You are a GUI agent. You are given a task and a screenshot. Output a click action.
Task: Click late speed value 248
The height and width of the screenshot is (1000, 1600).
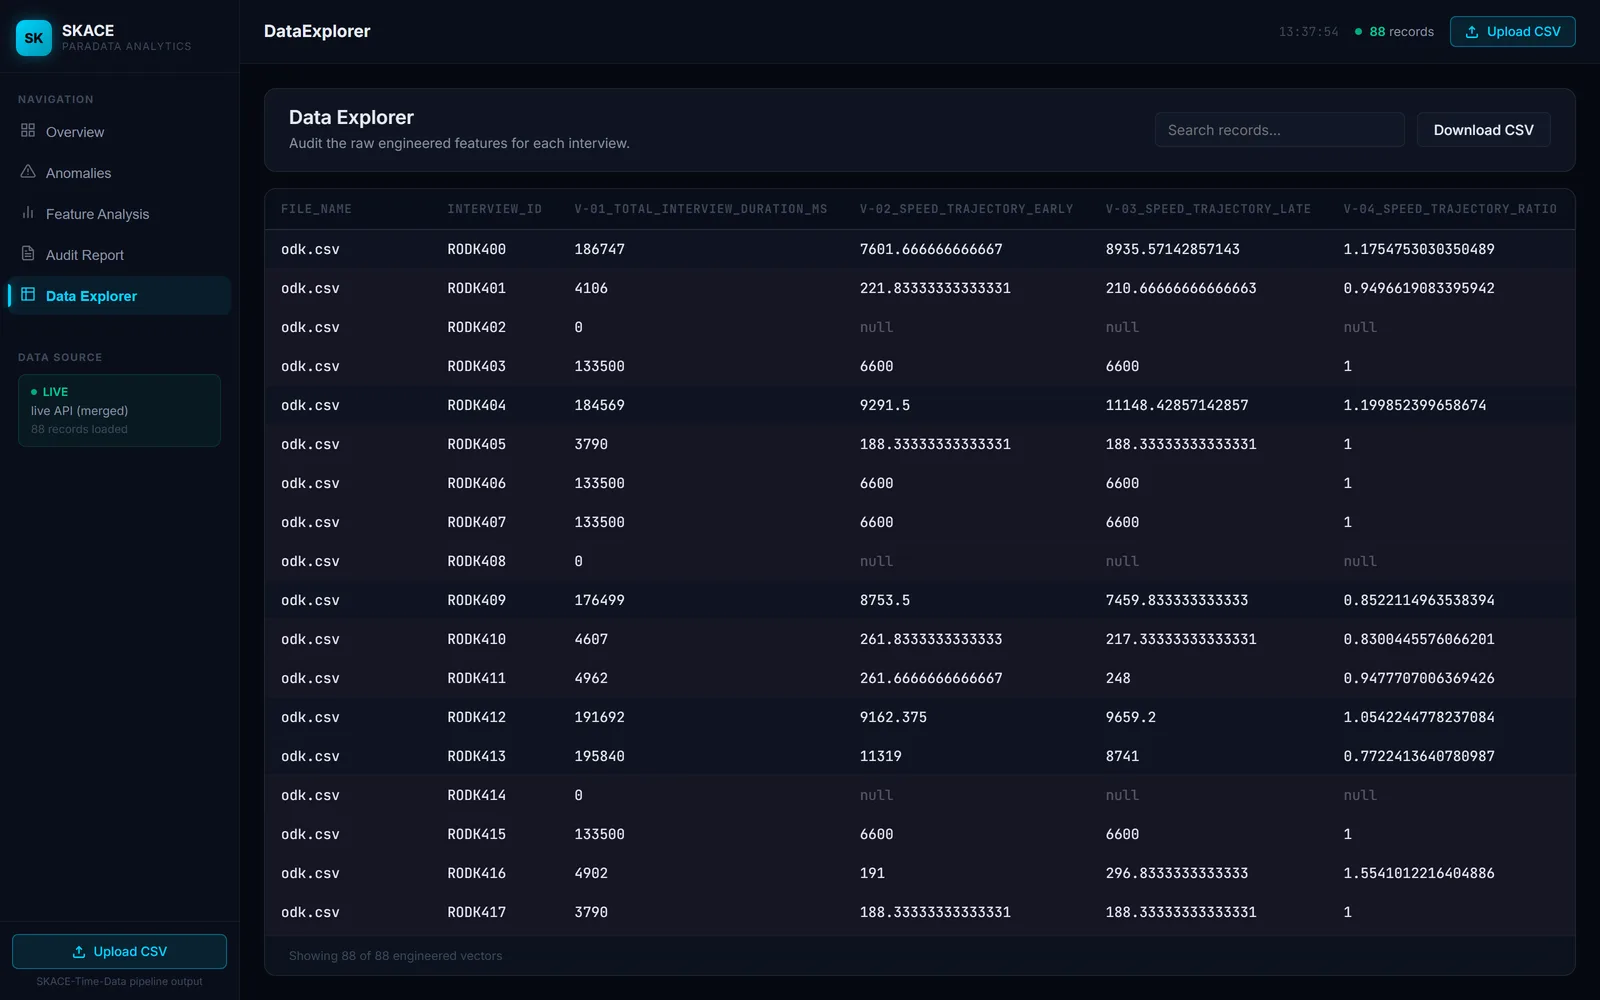tap(1118, 678)
